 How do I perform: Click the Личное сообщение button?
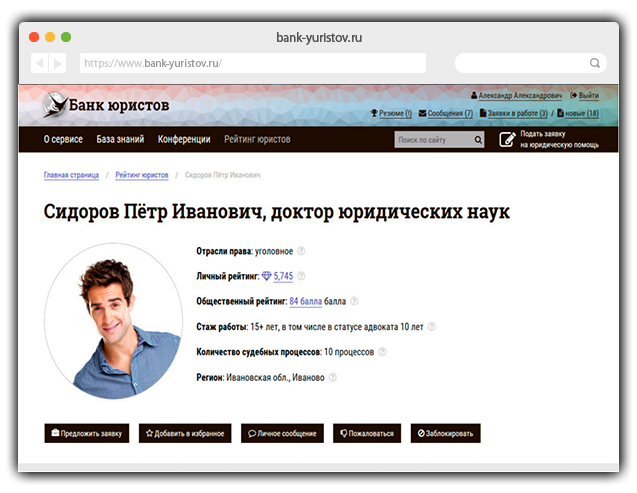(x=282, y=433)
